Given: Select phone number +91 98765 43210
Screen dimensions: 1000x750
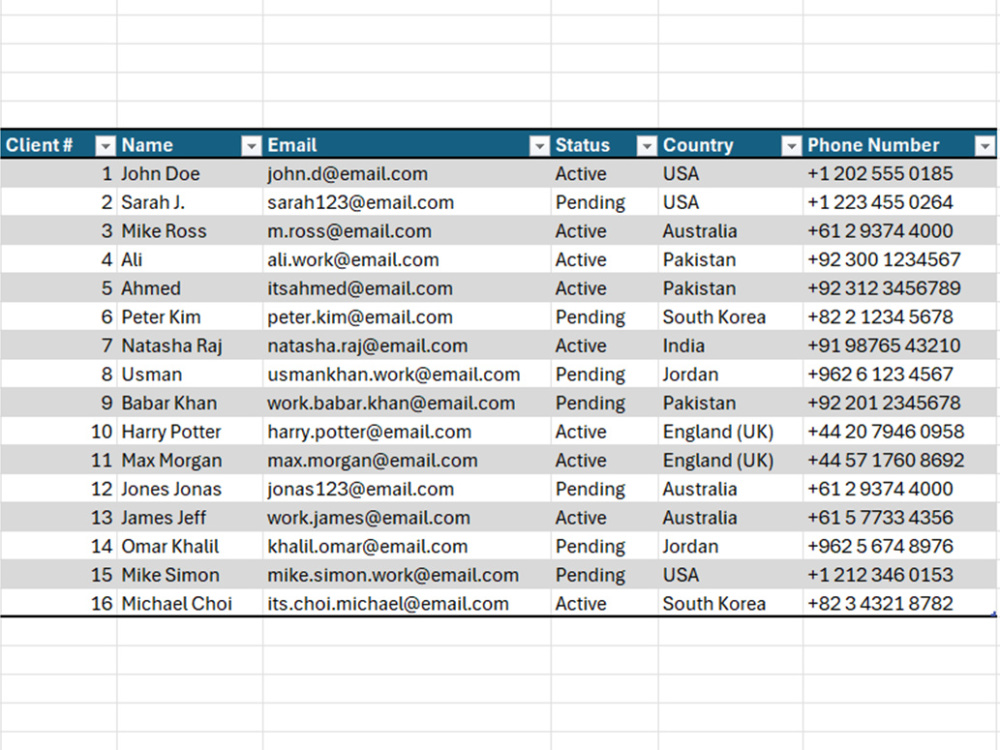Looking at the screenshot, I should pyautogui.click(x=899, y=346).
